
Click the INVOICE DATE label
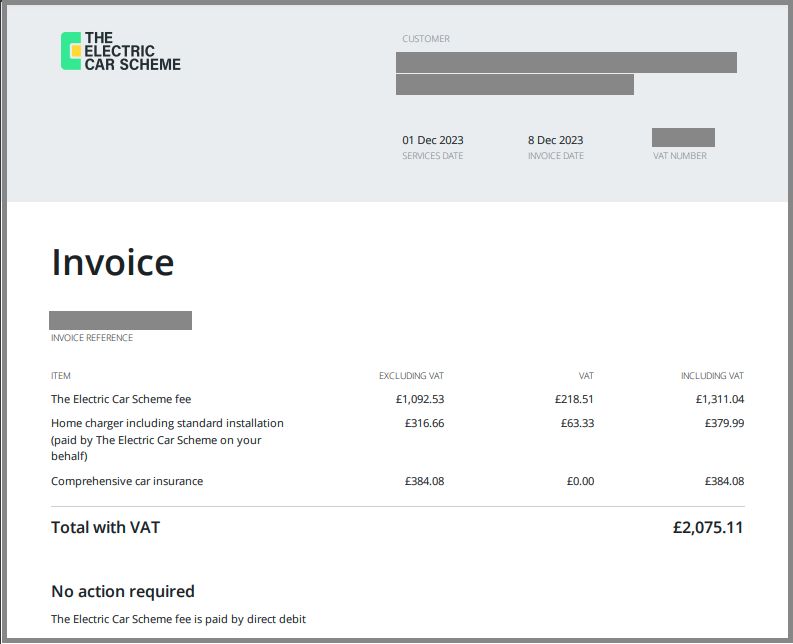pos(556,156)
